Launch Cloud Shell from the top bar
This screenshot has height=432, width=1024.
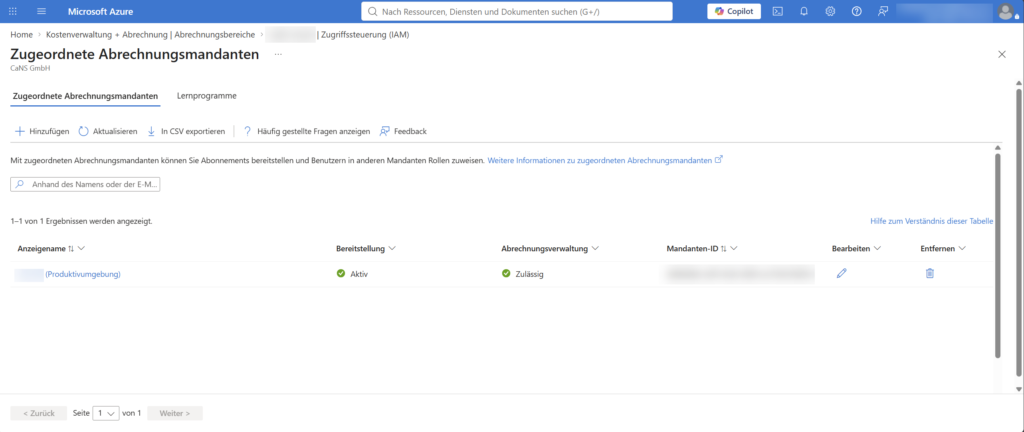coord(778,11)
